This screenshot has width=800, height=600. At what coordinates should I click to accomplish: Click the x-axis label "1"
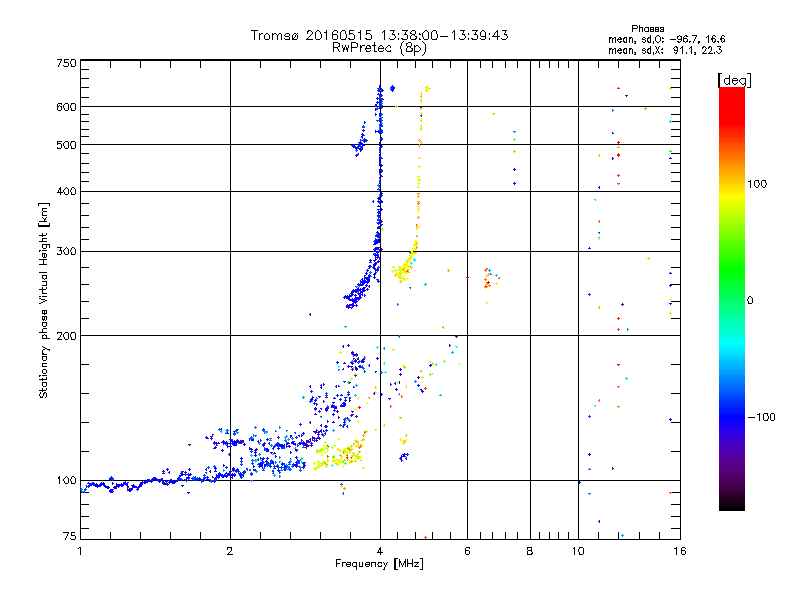point(80,551)
